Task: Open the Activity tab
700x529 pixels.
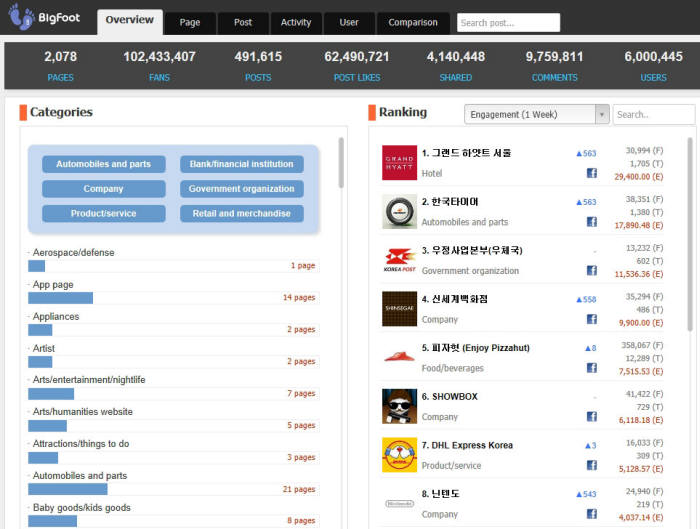Action: click(x=296, y=22)
